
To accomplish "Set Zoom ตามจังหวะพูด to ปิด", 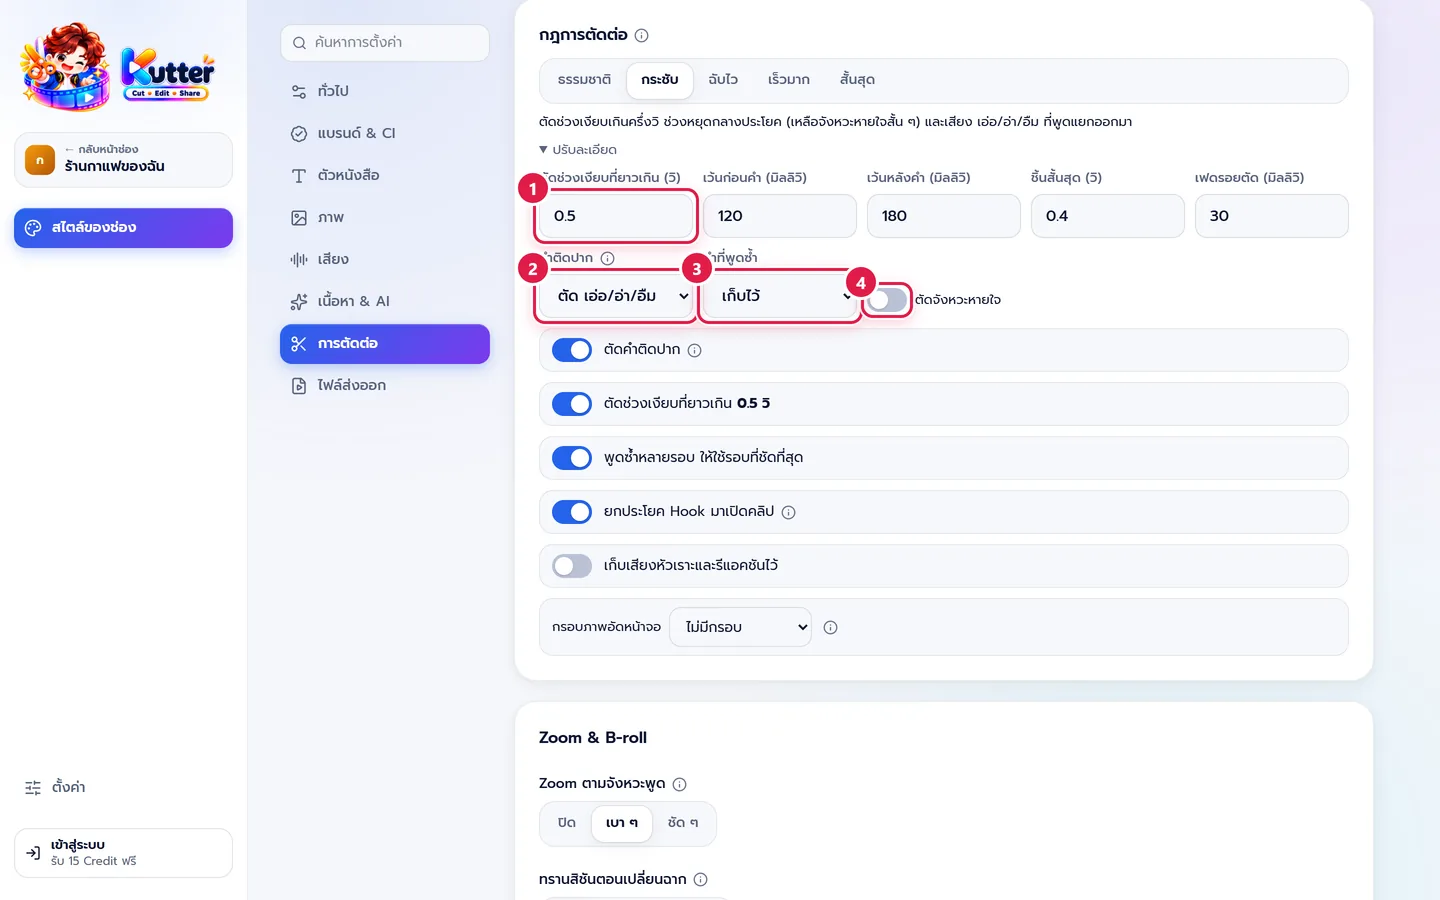I will pos(567,823).
